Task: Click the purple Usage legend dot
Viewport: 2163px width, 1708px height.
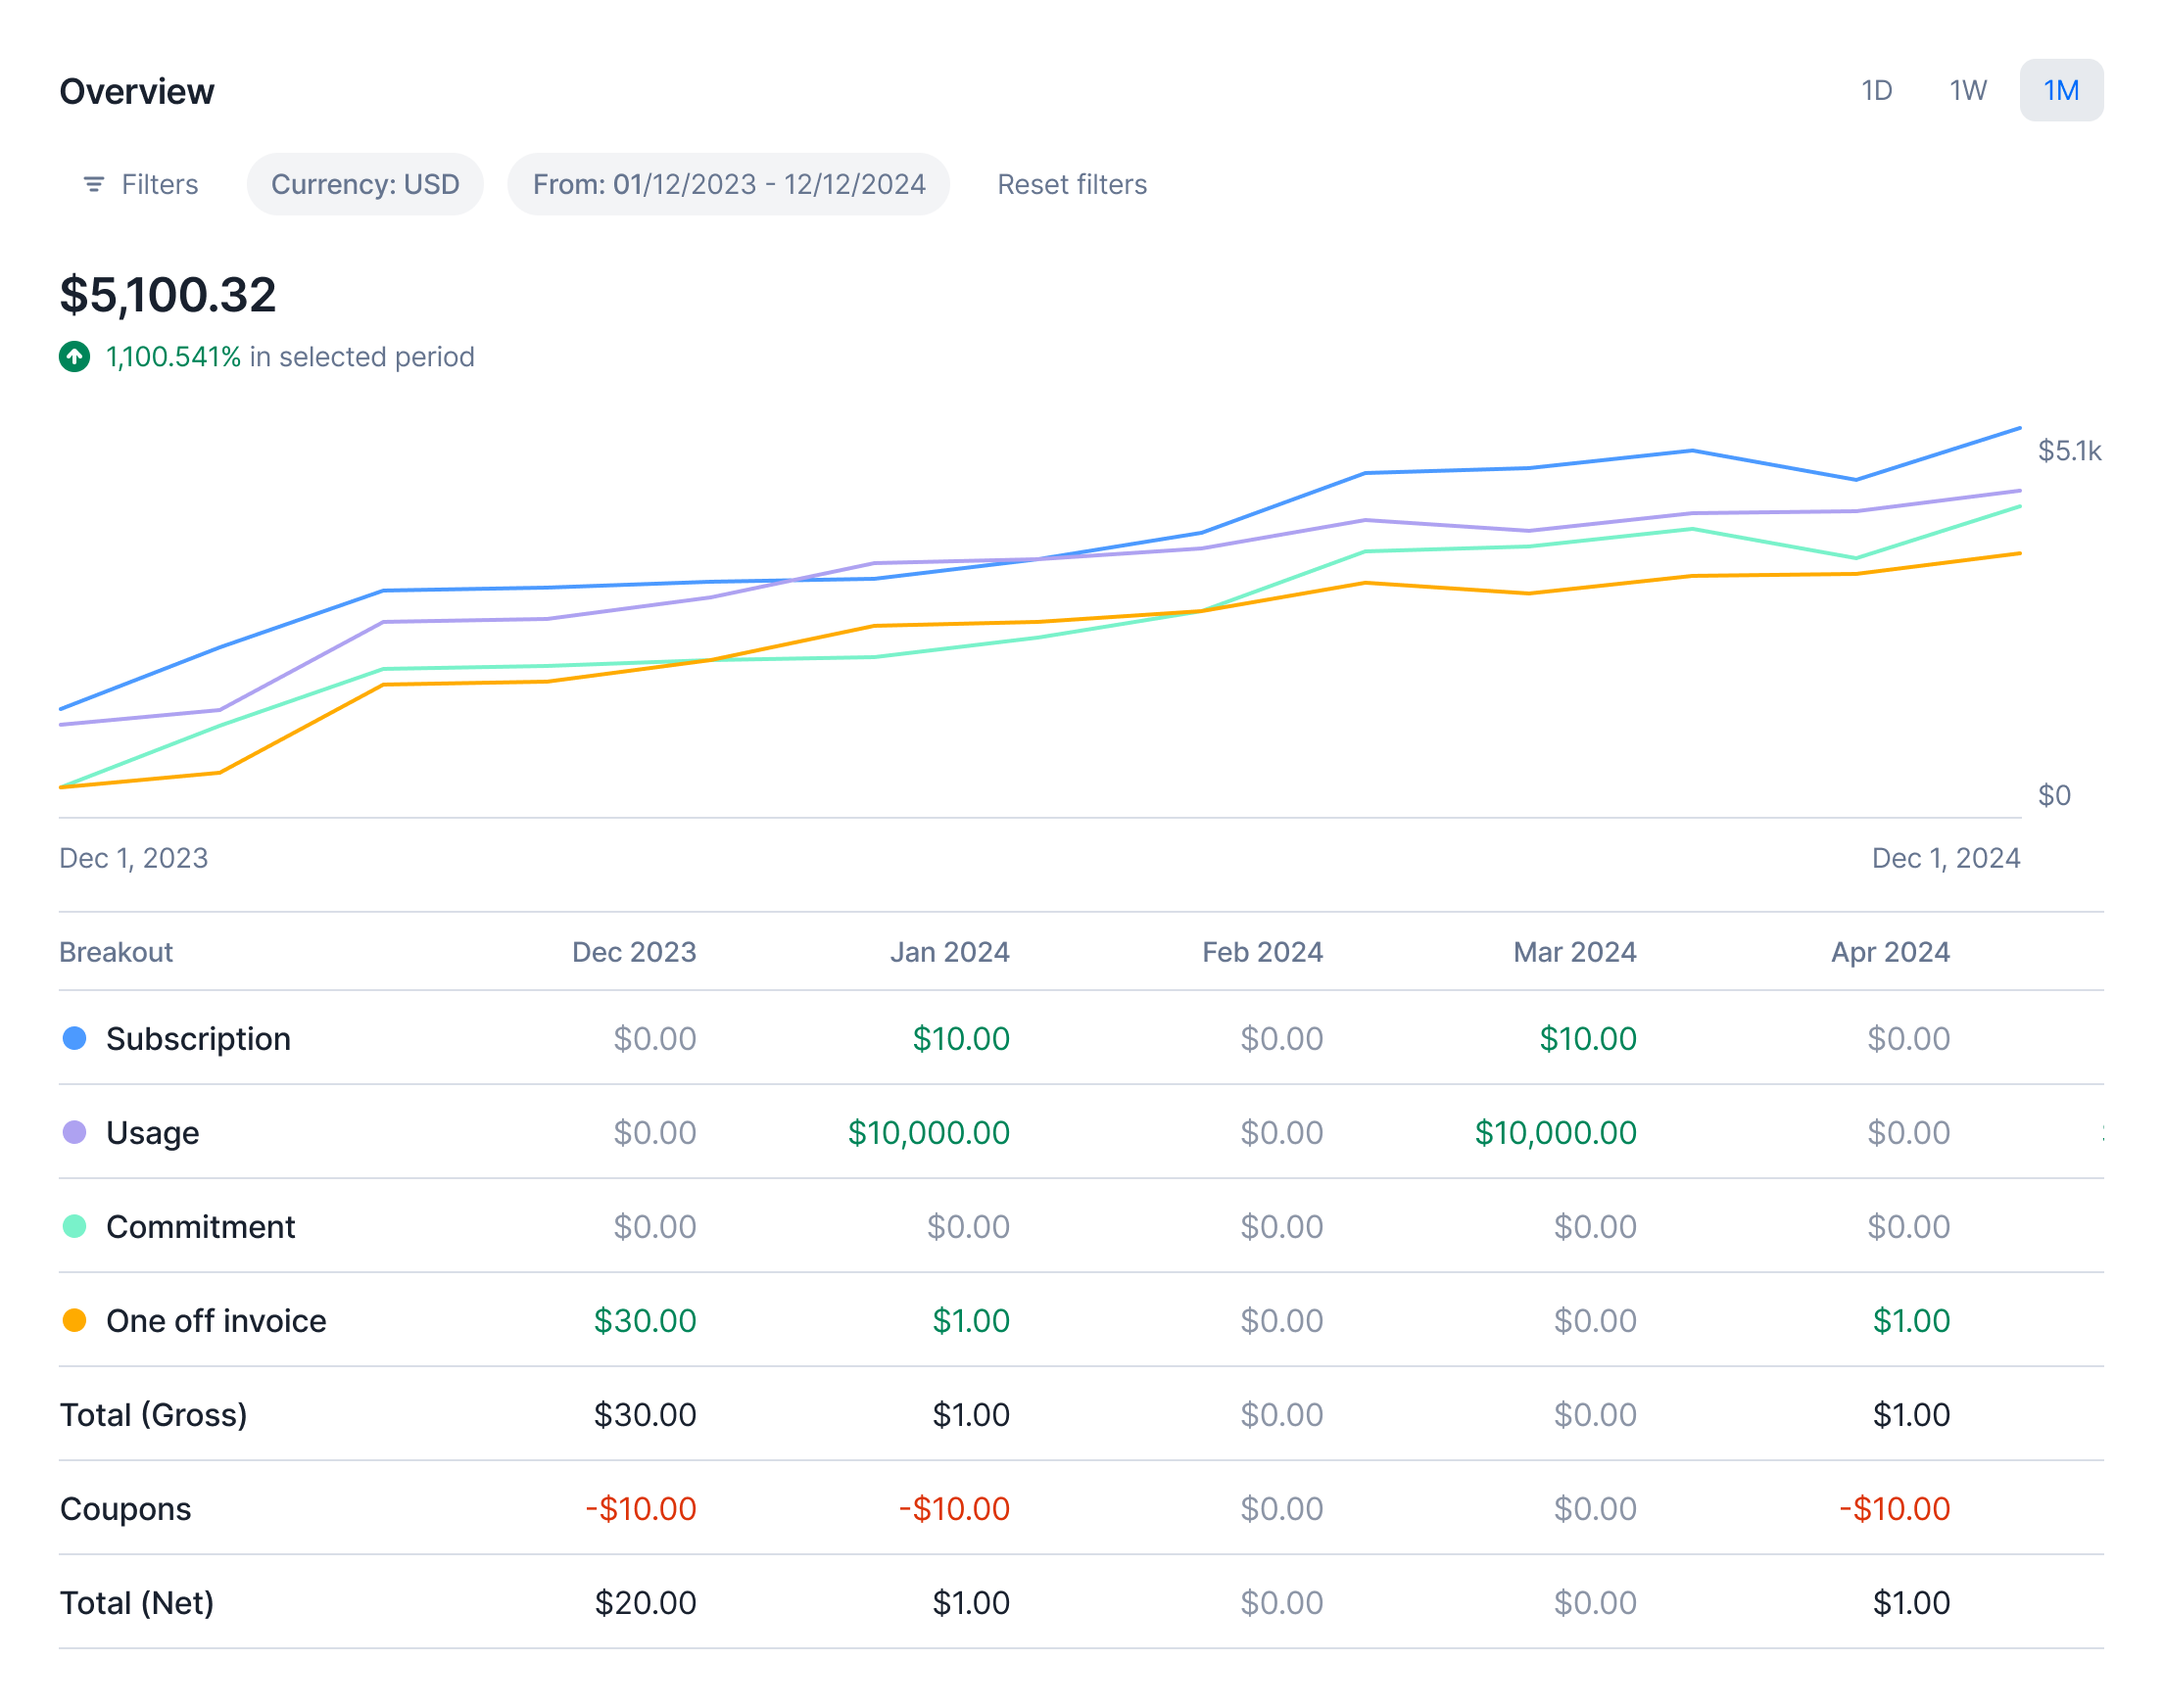Action: (x=75, y=1133)
